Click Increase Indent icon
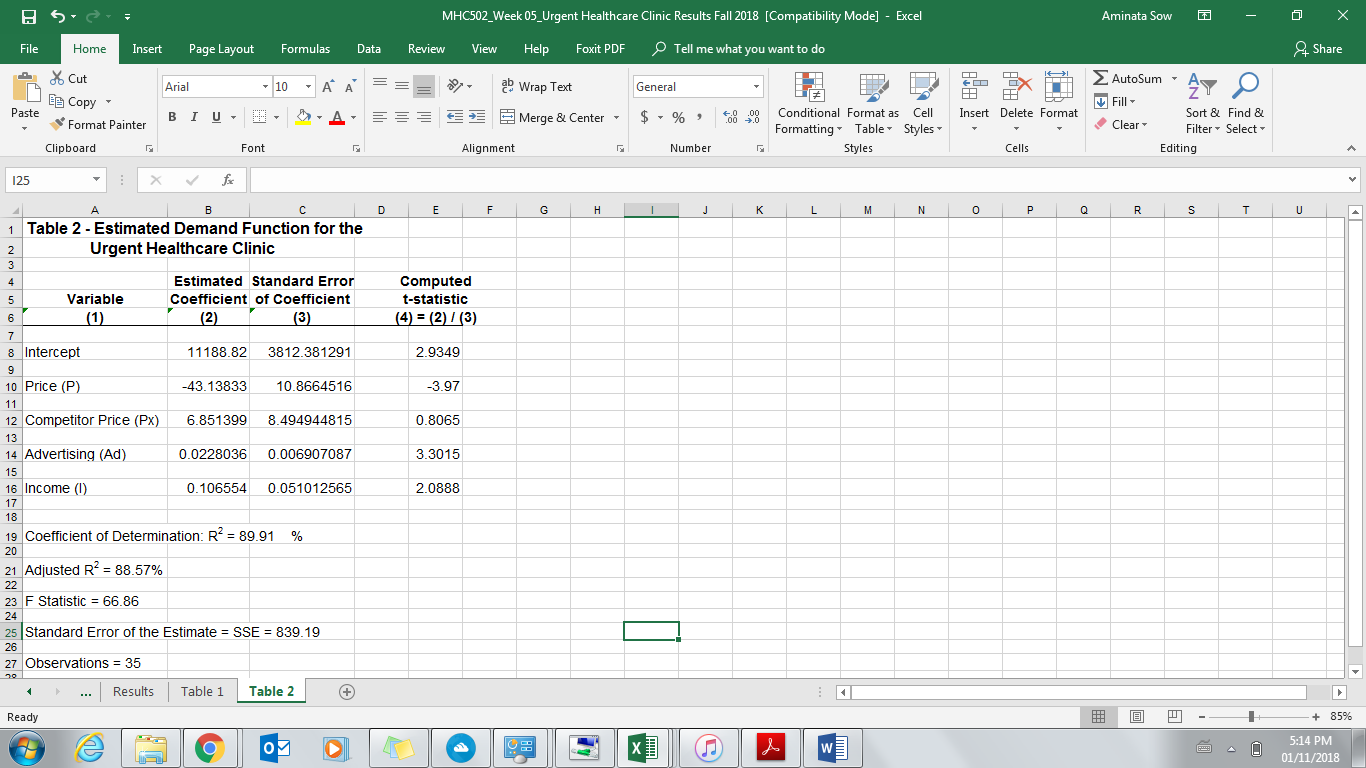The image size is (1366, 768). point(477,118)
